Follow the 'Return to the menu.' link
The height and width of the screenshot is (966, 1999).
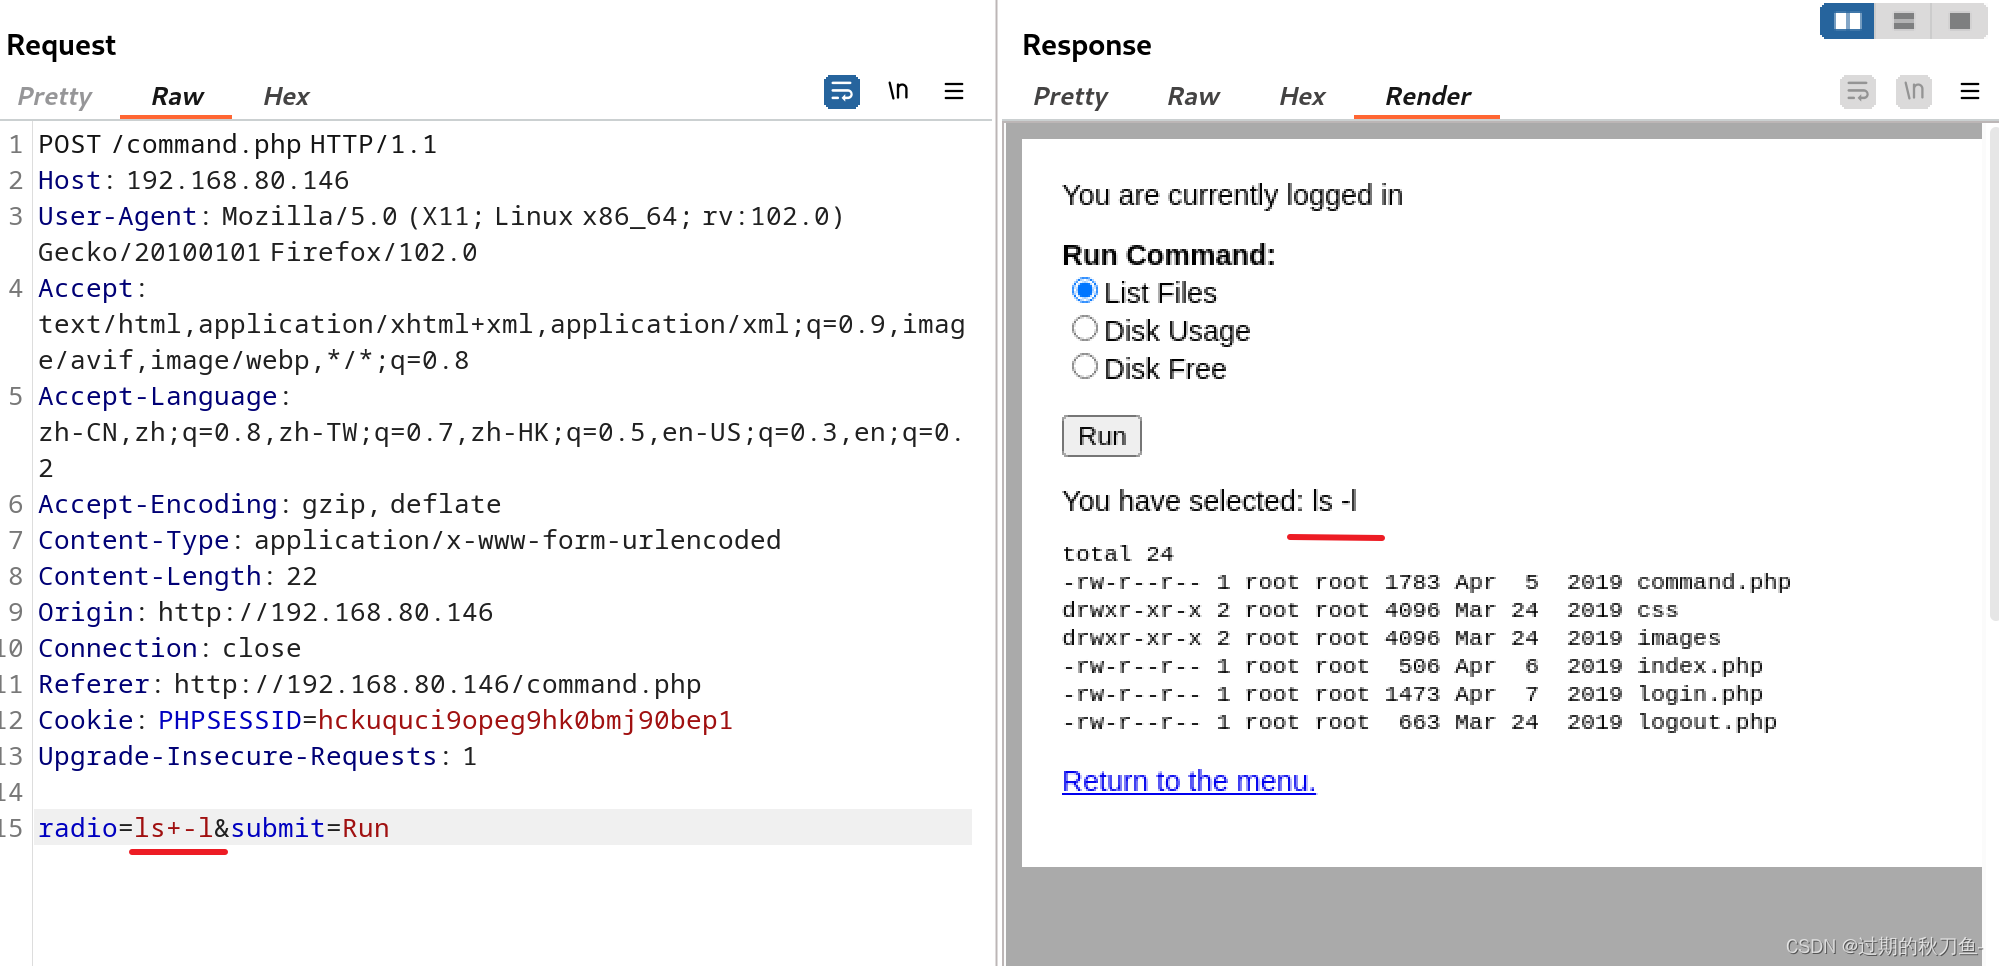pos(1189,781)
